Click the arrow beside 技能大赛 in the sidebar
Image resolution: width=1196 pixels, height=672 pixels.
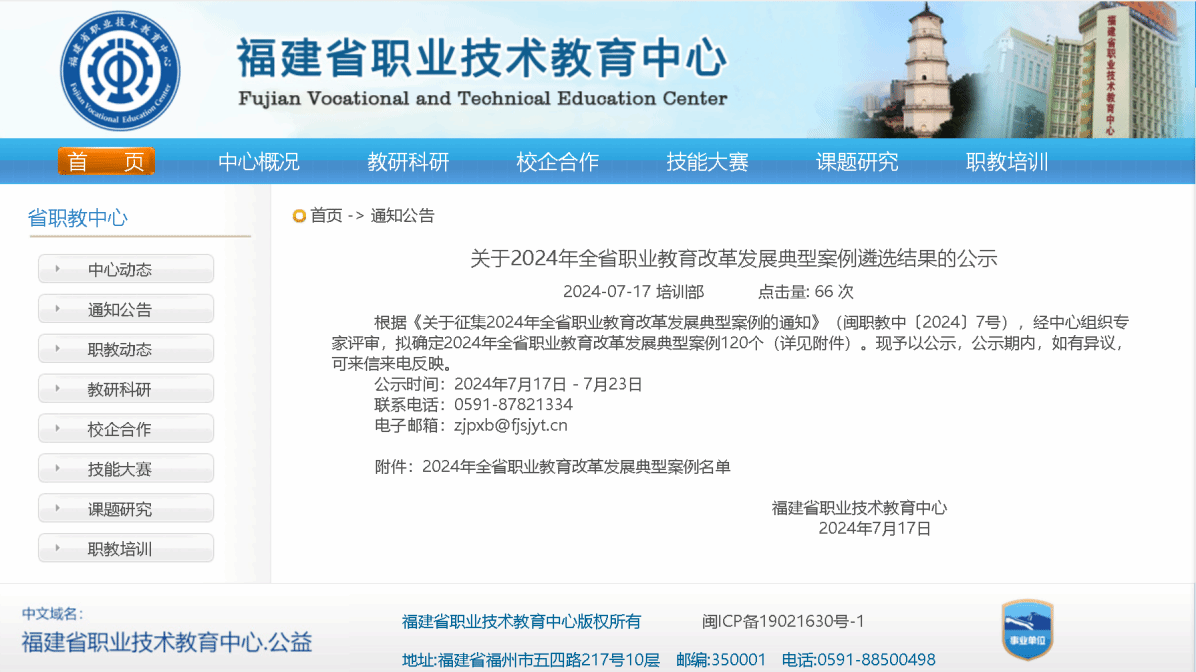pyautogui.click(x=58, y=469)
